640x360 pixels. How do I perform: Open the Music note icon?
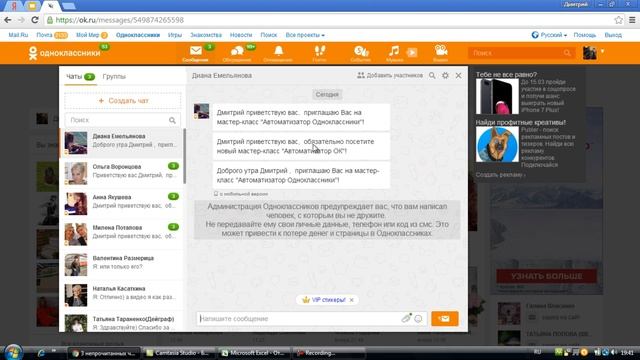point(394,51)
